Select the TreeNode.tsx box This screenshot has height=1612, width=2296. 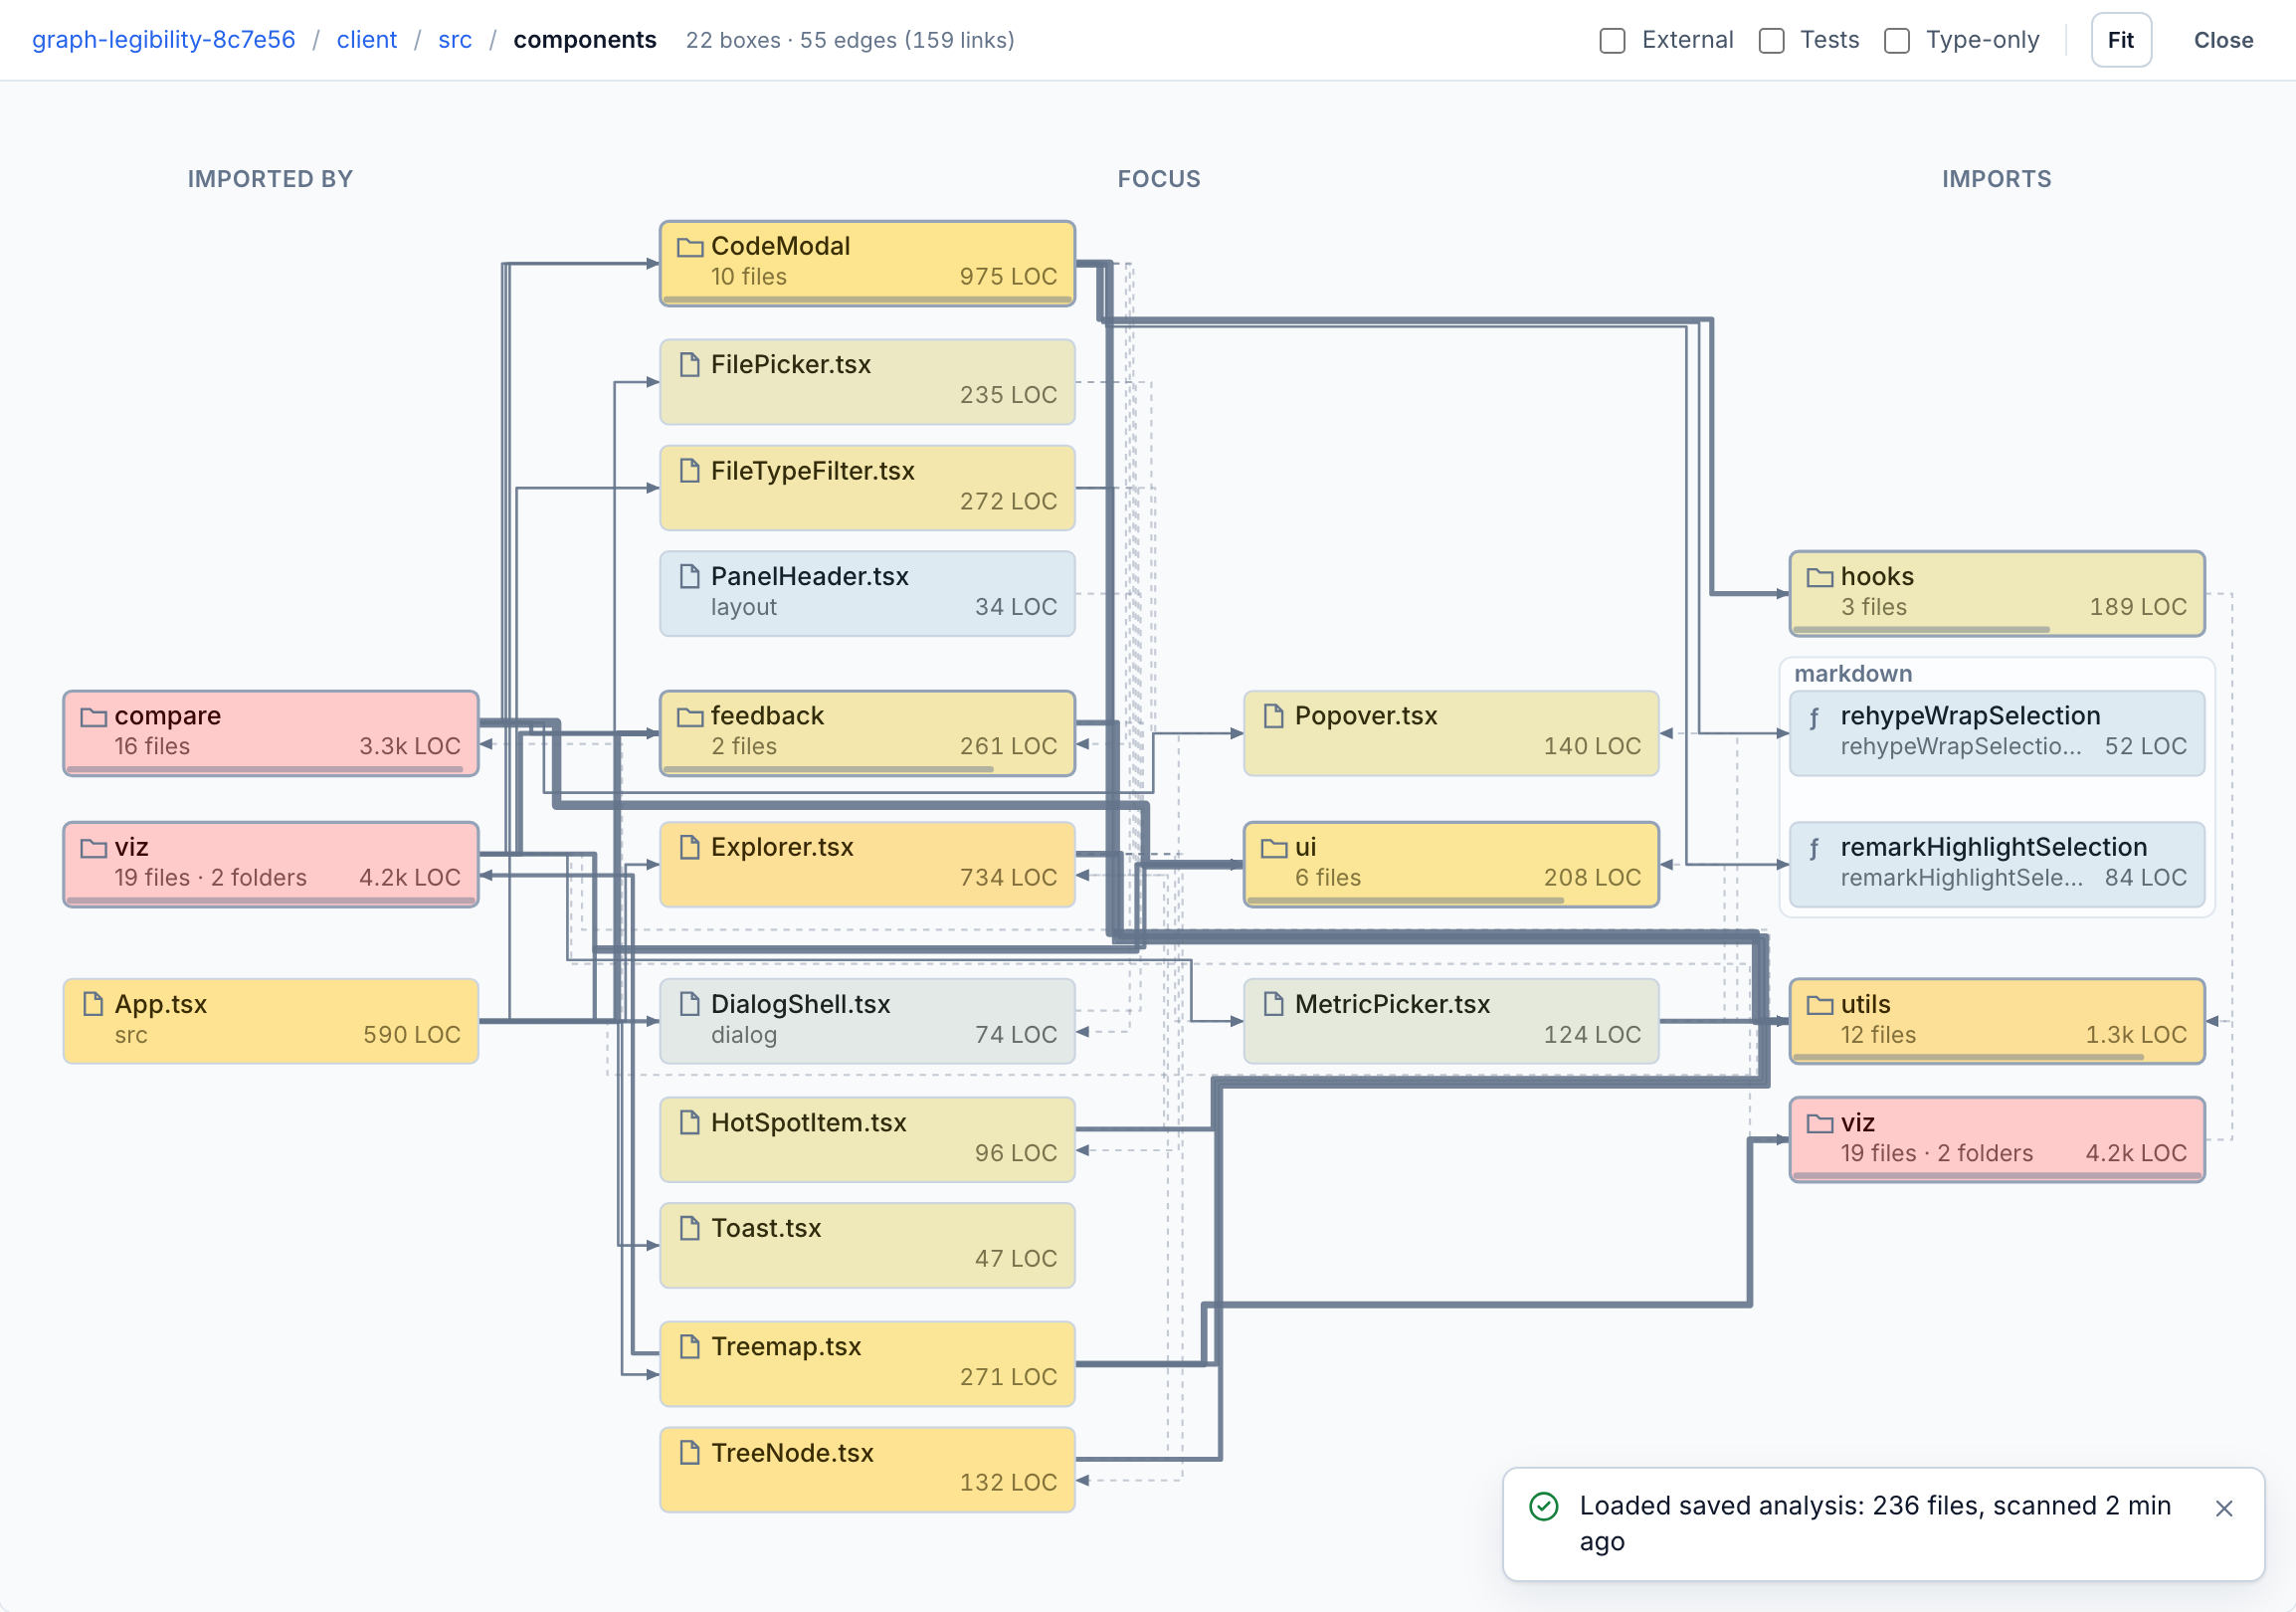coord(867,1470)
